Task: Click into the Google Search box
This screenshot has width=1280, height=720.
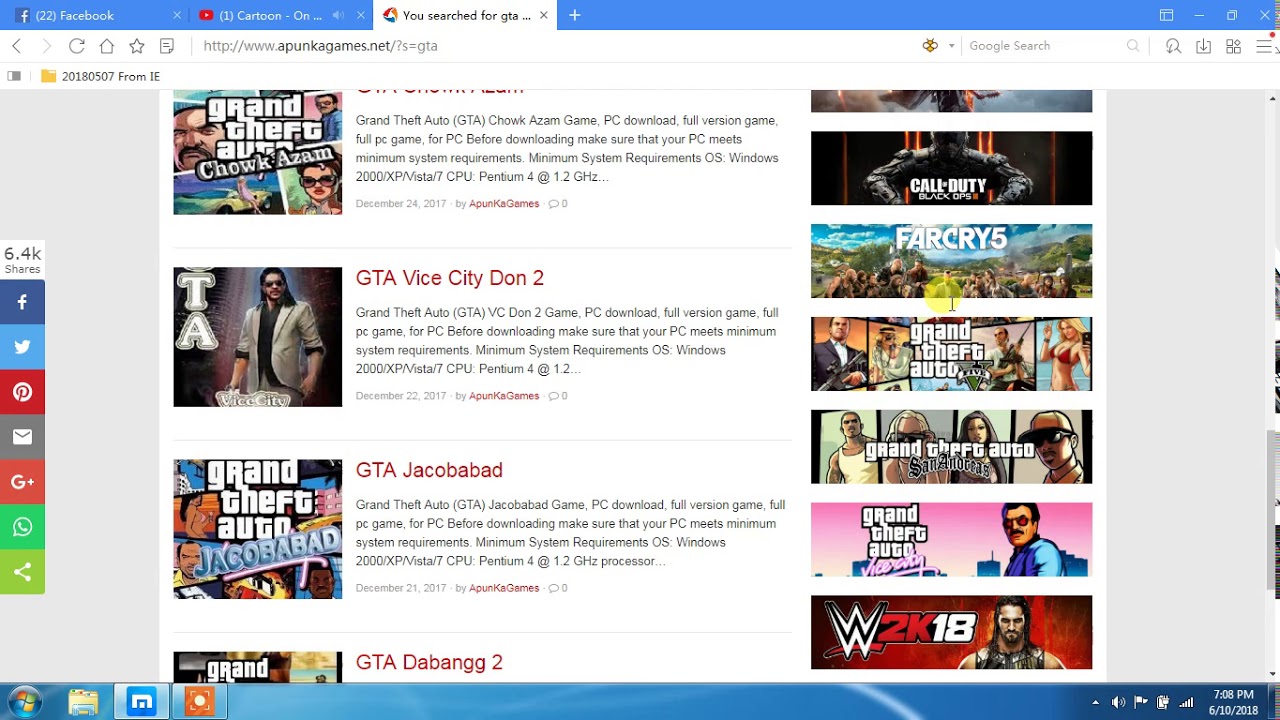Action: 1045,46
